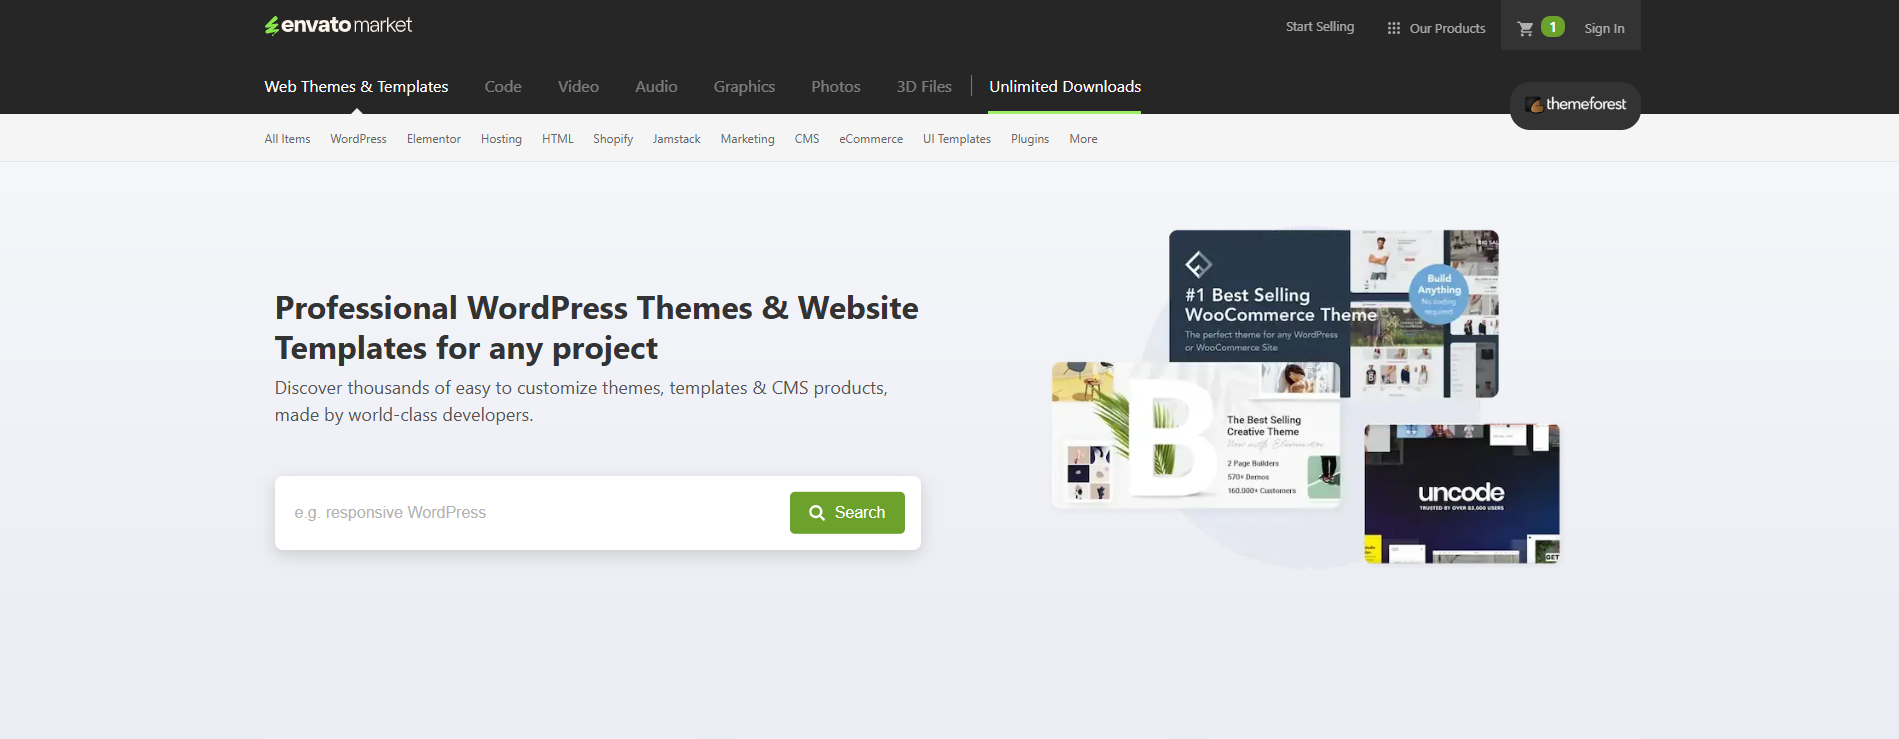Click the Our Products grid icon
The image size is (1899, 739).
[x=1394, y=28]
